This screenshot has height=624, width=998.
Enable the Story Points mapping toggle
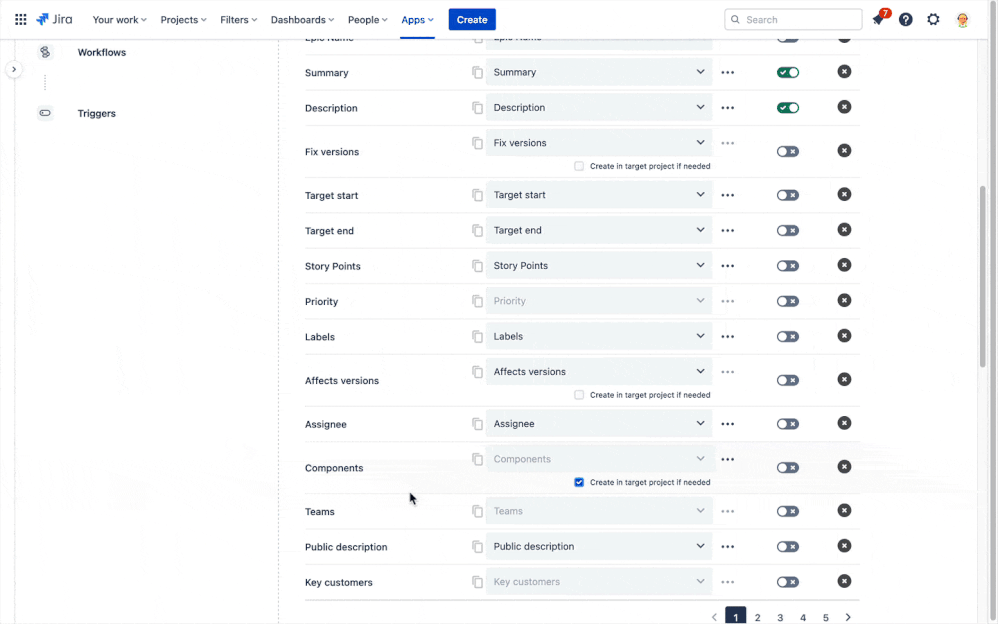coord(787,265)
